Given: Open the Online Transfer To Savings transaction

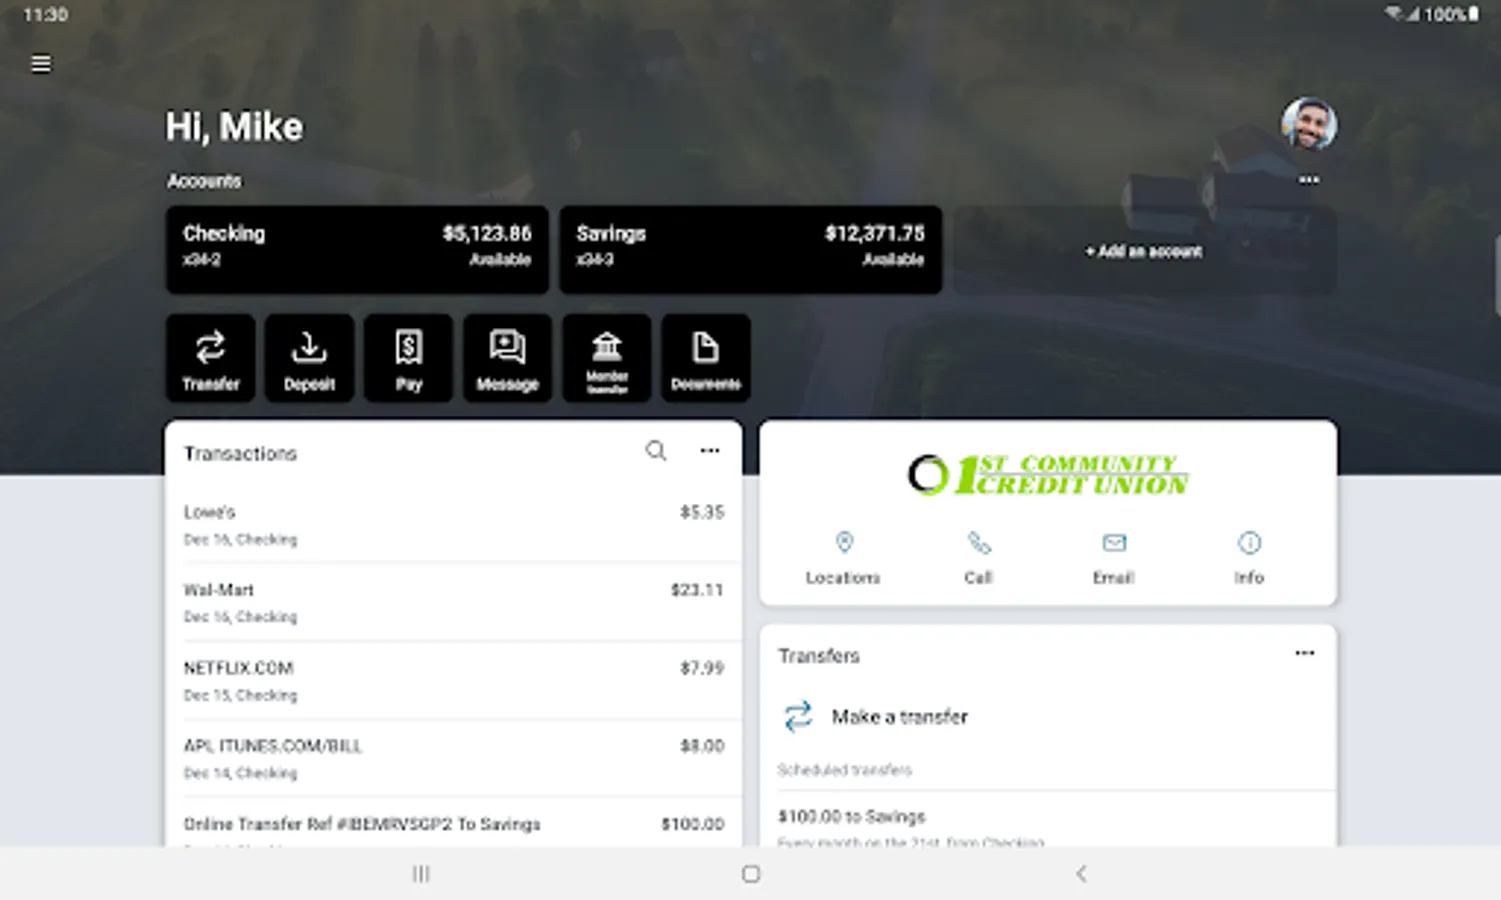Looking at the screenshot, I should pyautogui.click(x=453, y=824).
